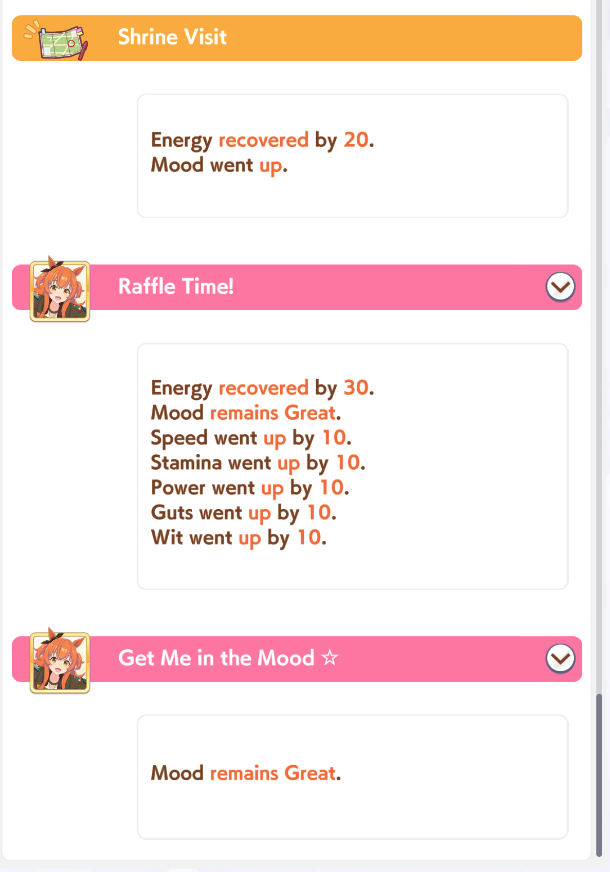
Task: Click the Shrine Visit result box
Action: [353, 156]
